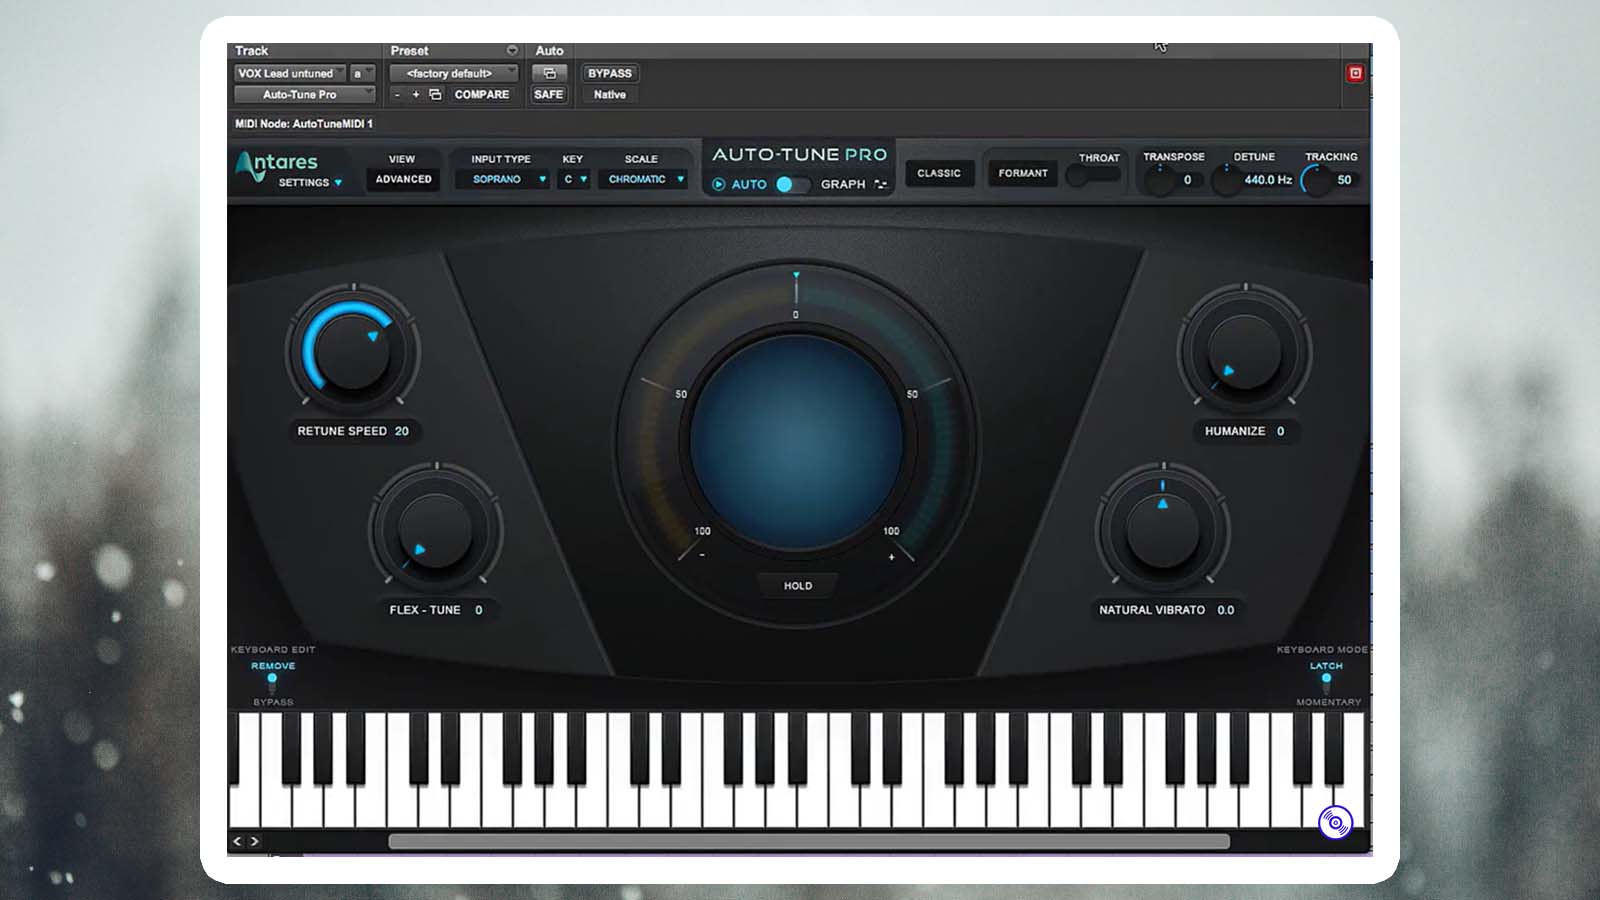Select Momentary keyboard mode label
This screenshot has width=1600, height=900.
point(1329,702)
